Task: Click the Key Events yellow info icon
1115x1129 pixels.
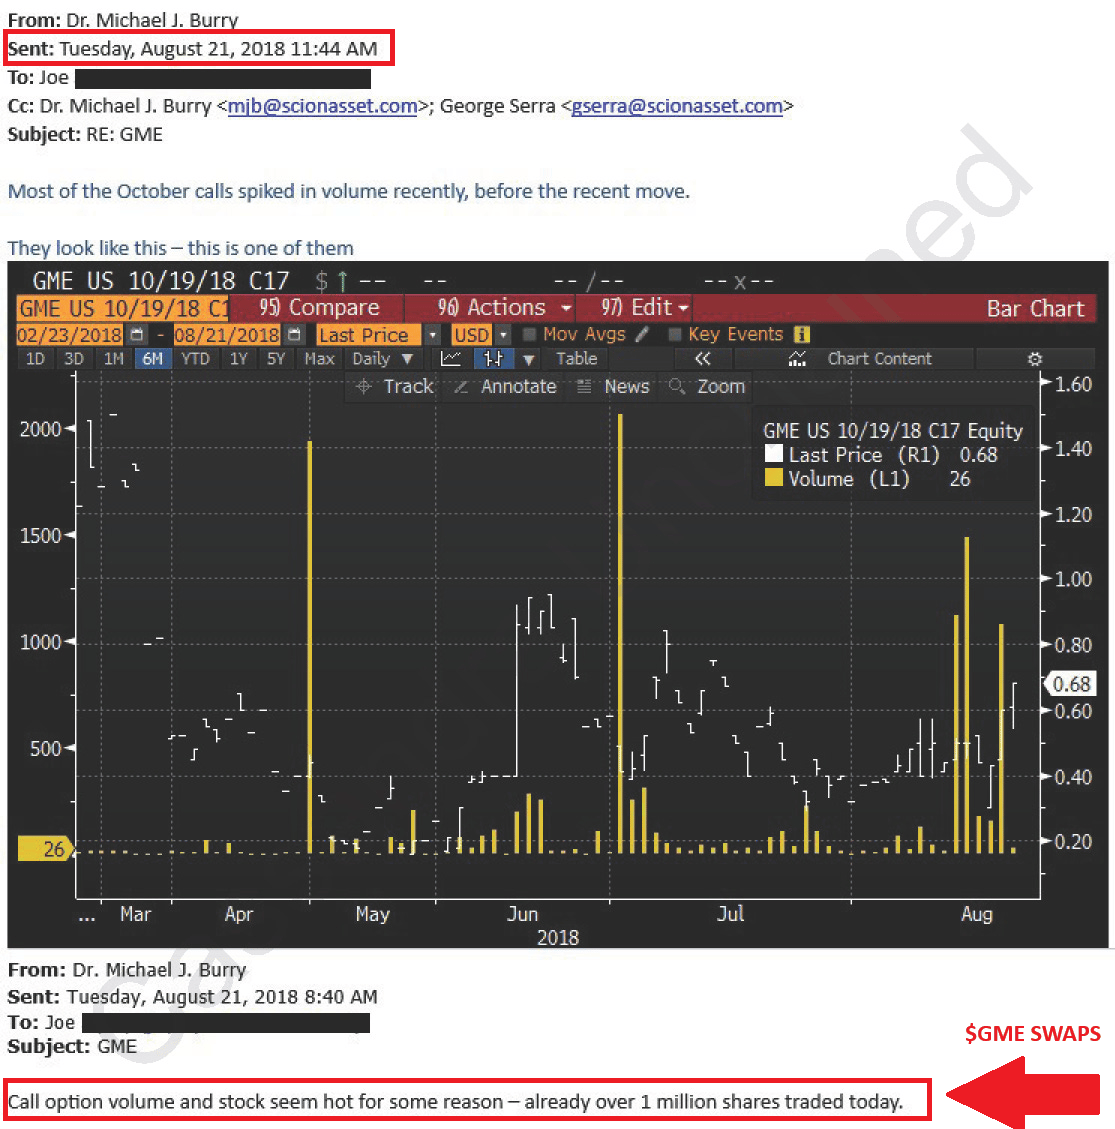Action: point(801,334)
